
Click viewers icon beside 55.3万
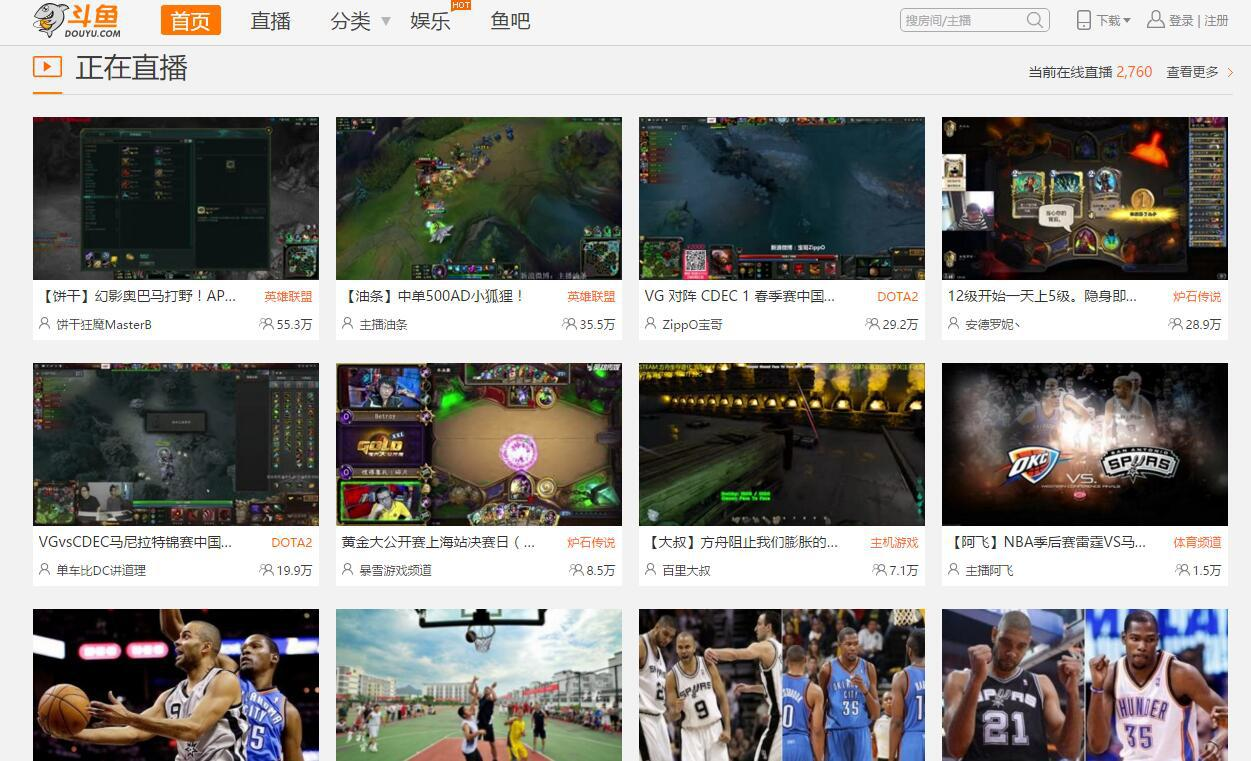(x=266, y=324)
